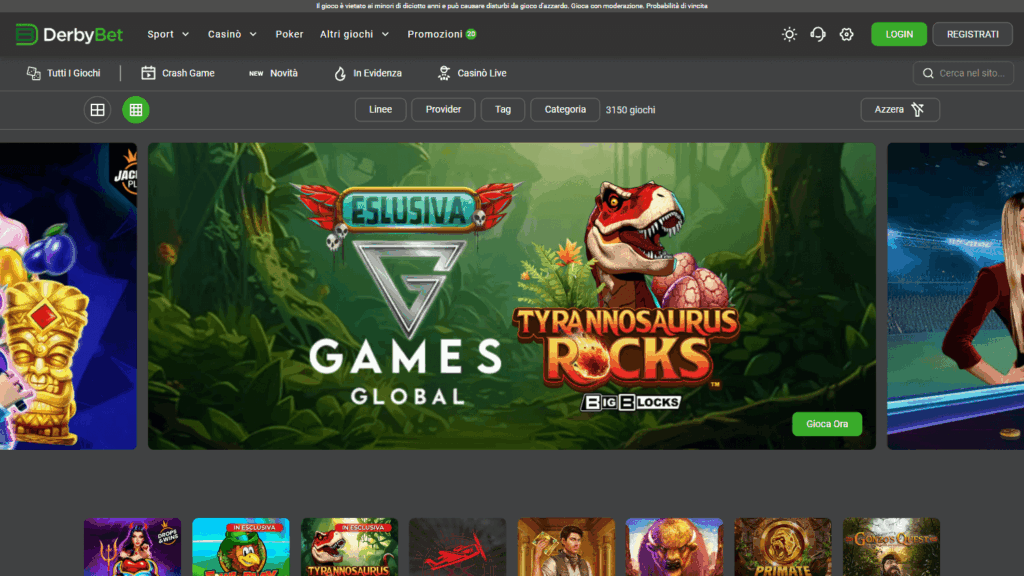Open customer support headset icon
Screen dimensions: 1024x576
818,34
